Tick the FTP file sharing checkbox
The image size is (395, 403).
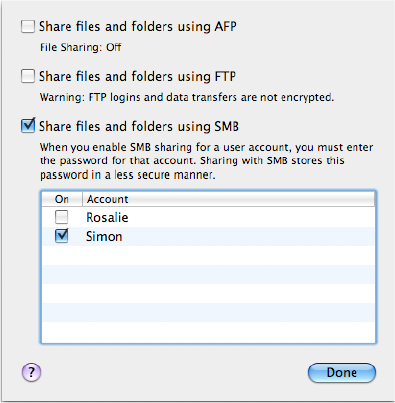pos(28,76)
